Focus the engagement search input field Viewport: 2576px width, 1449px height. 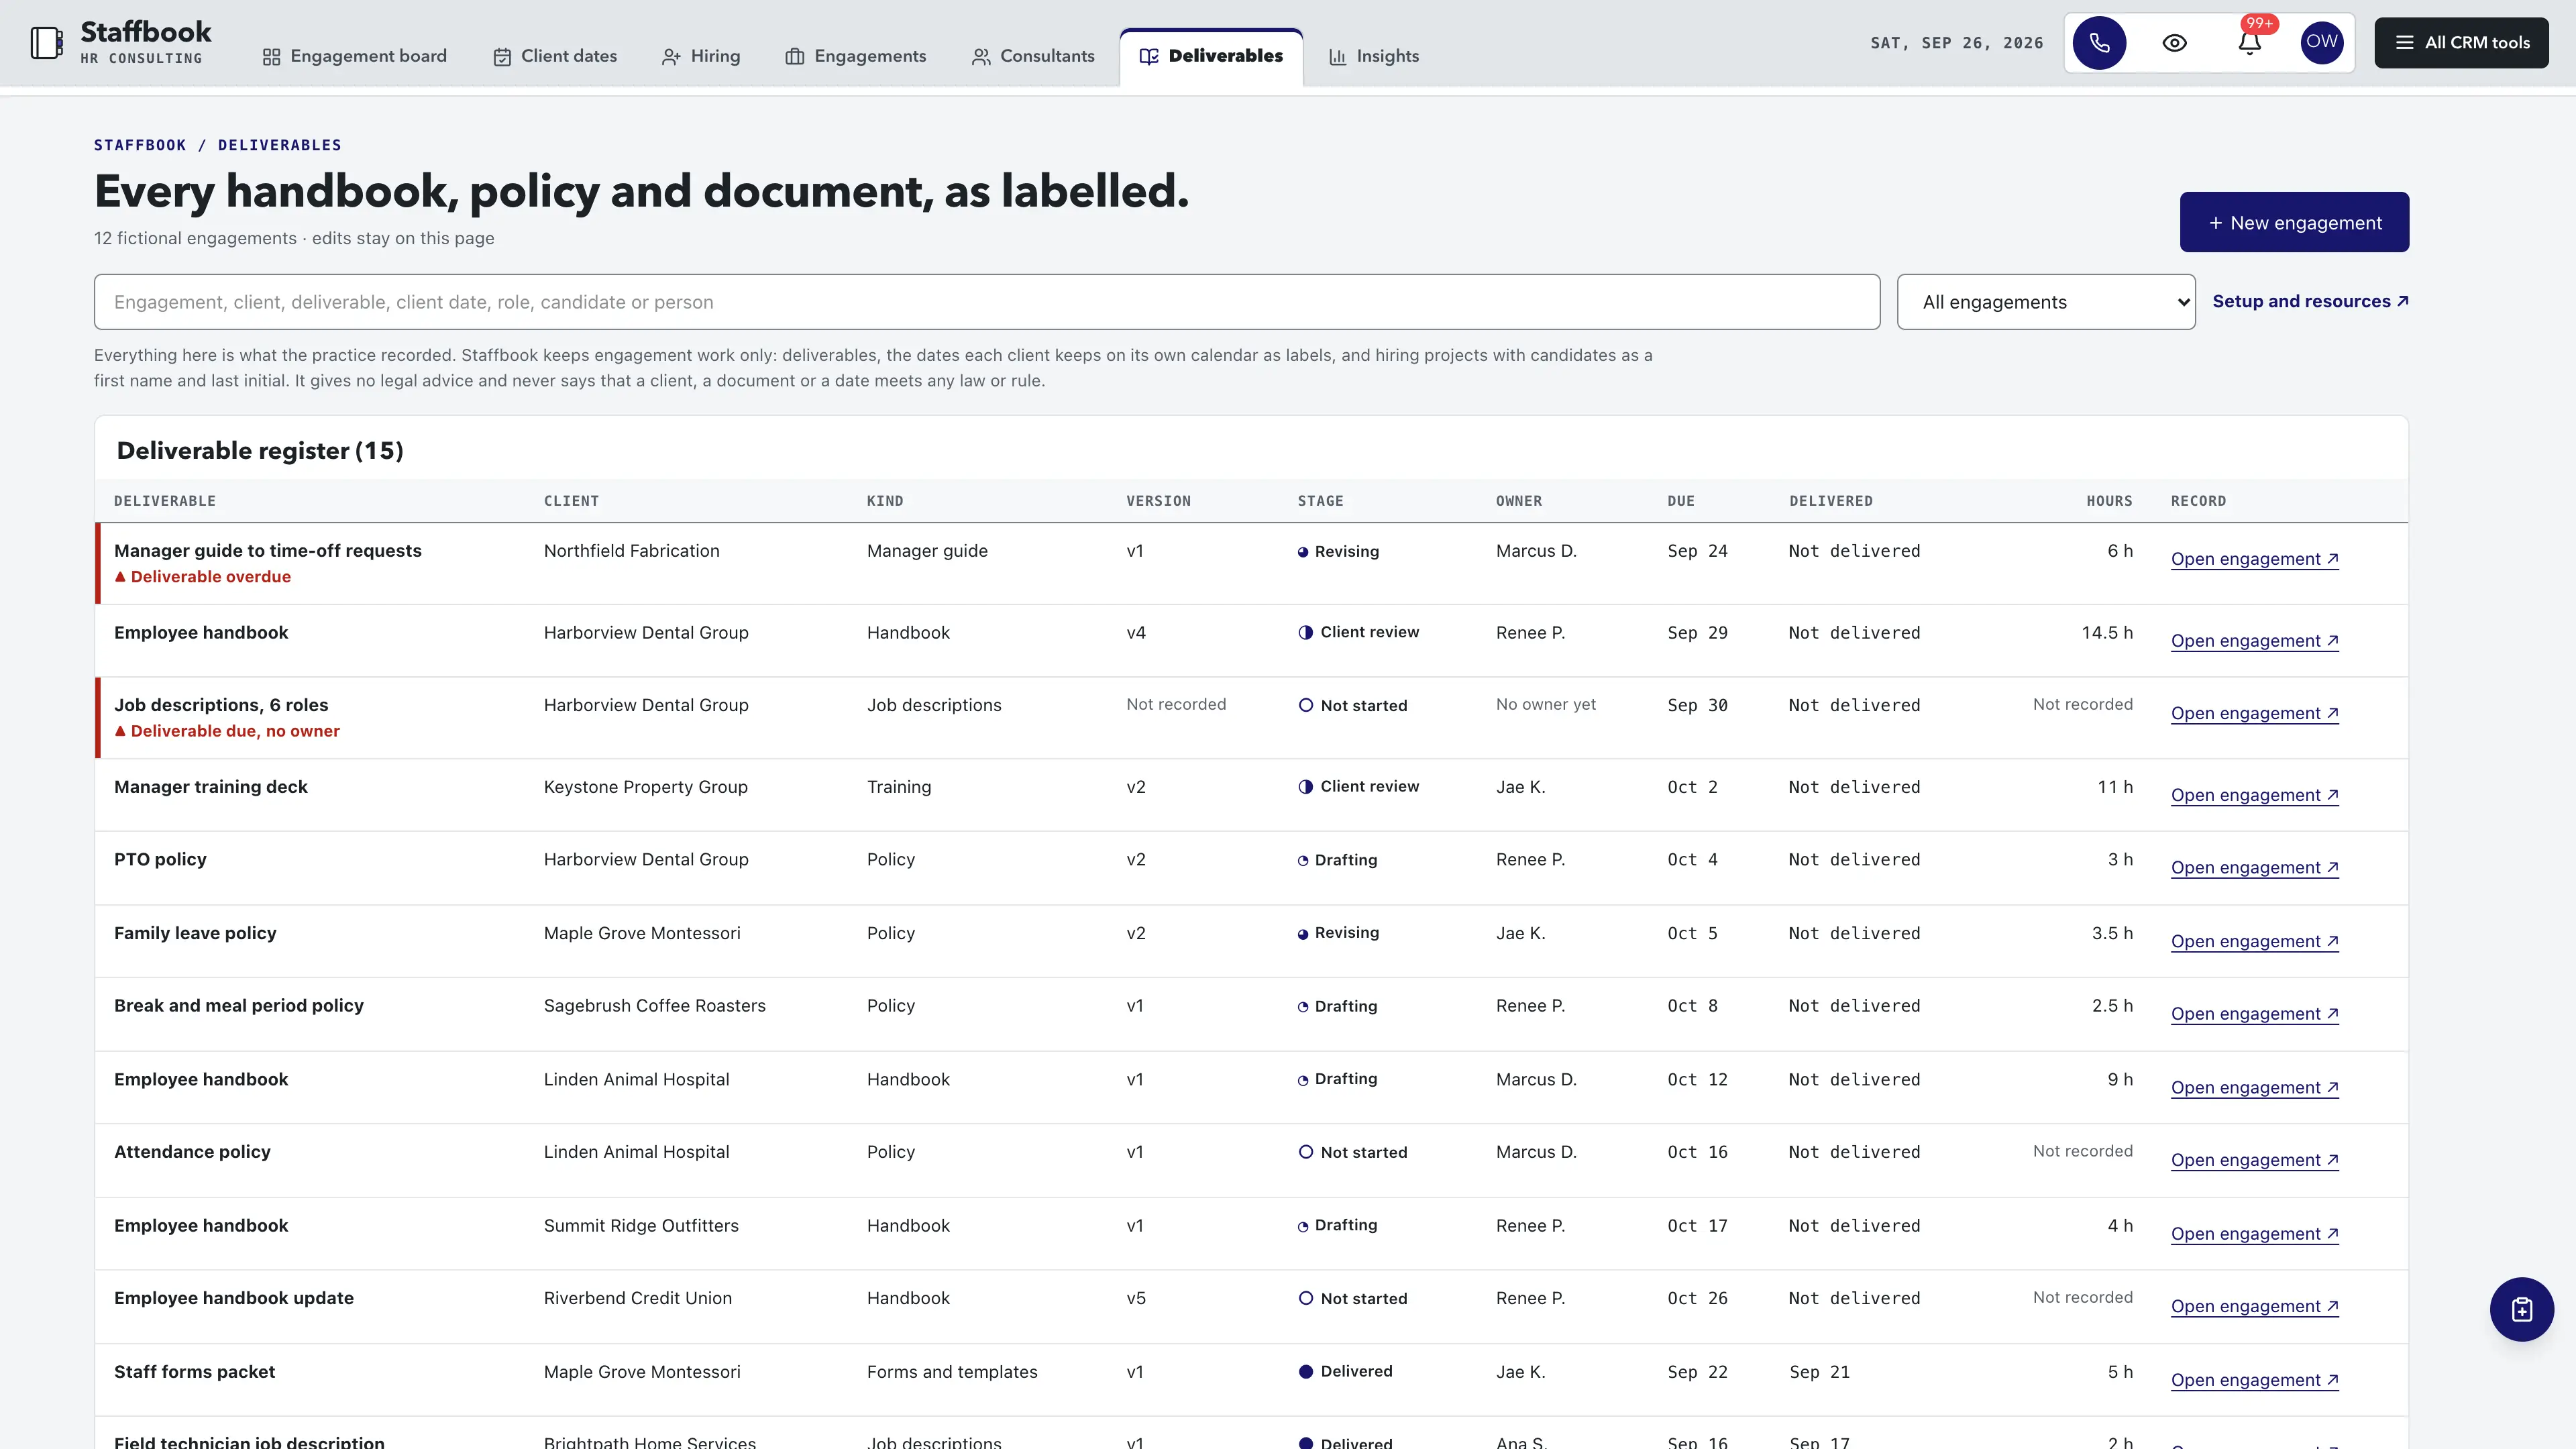click(x=986, y=302)
